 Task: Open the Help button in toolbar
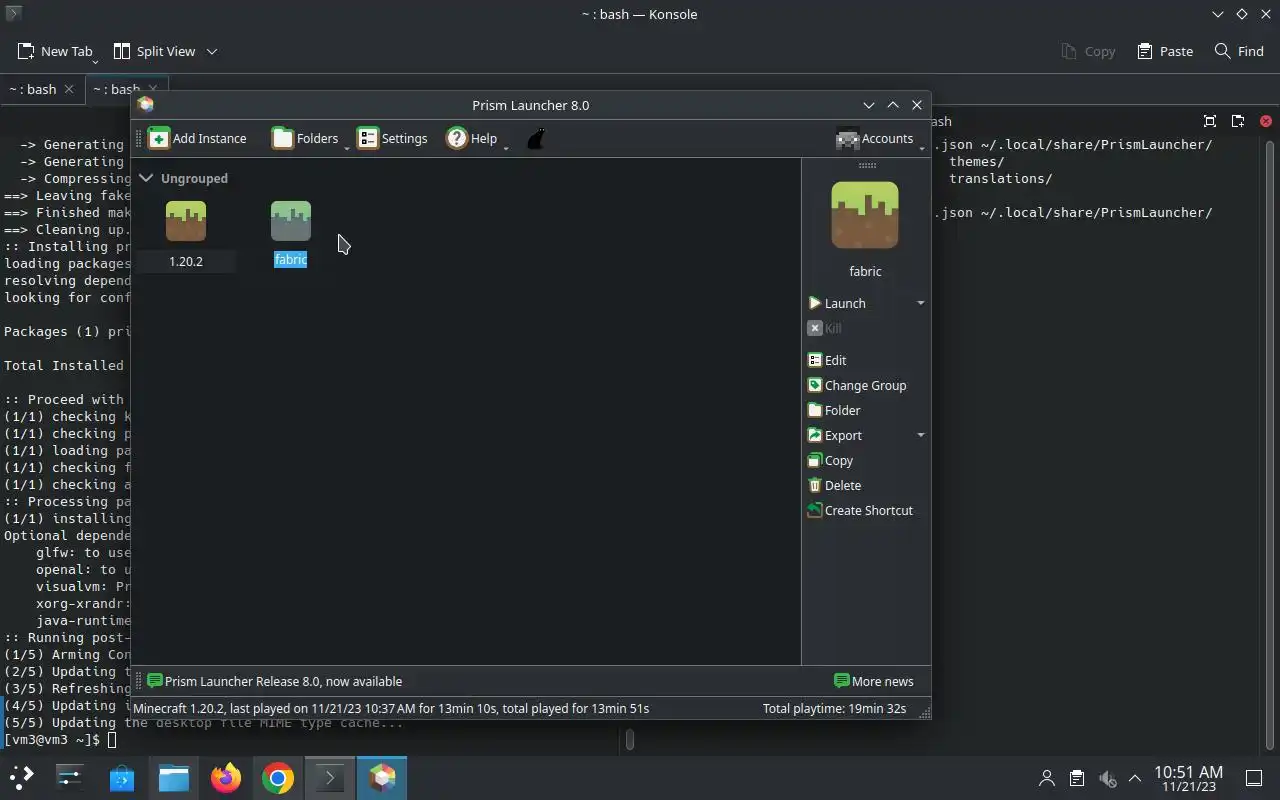pyautogui.click(x=472, y=138)
